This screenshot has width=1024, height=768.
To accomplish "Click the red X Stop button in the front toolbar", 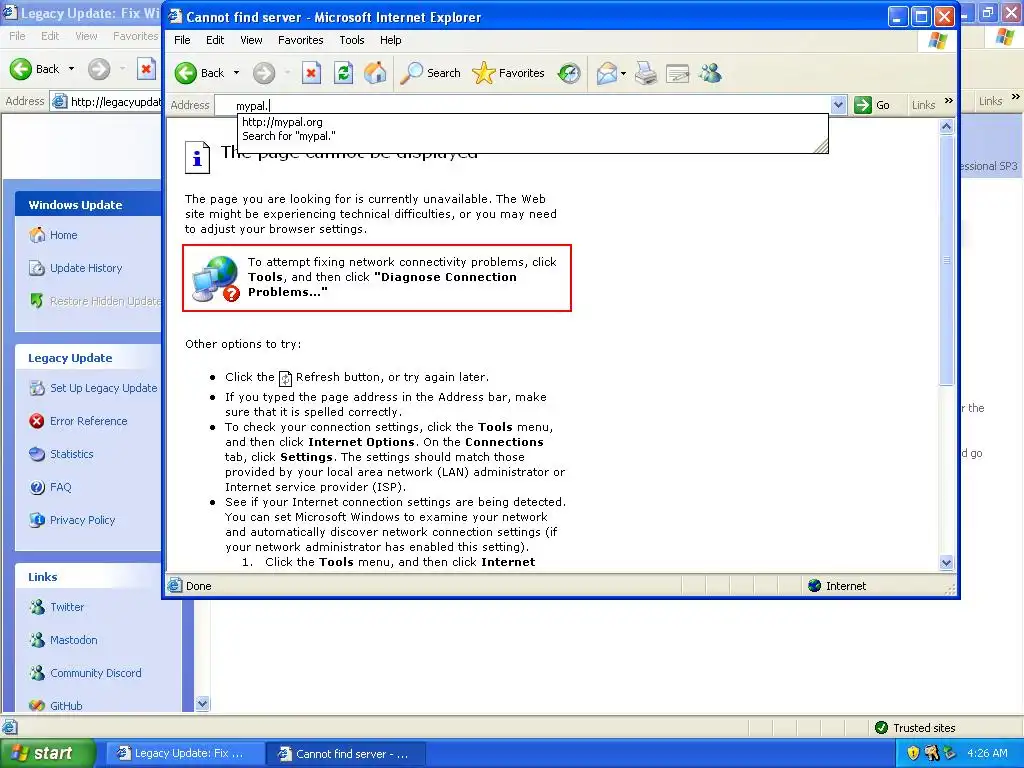I will click(312, 73).
